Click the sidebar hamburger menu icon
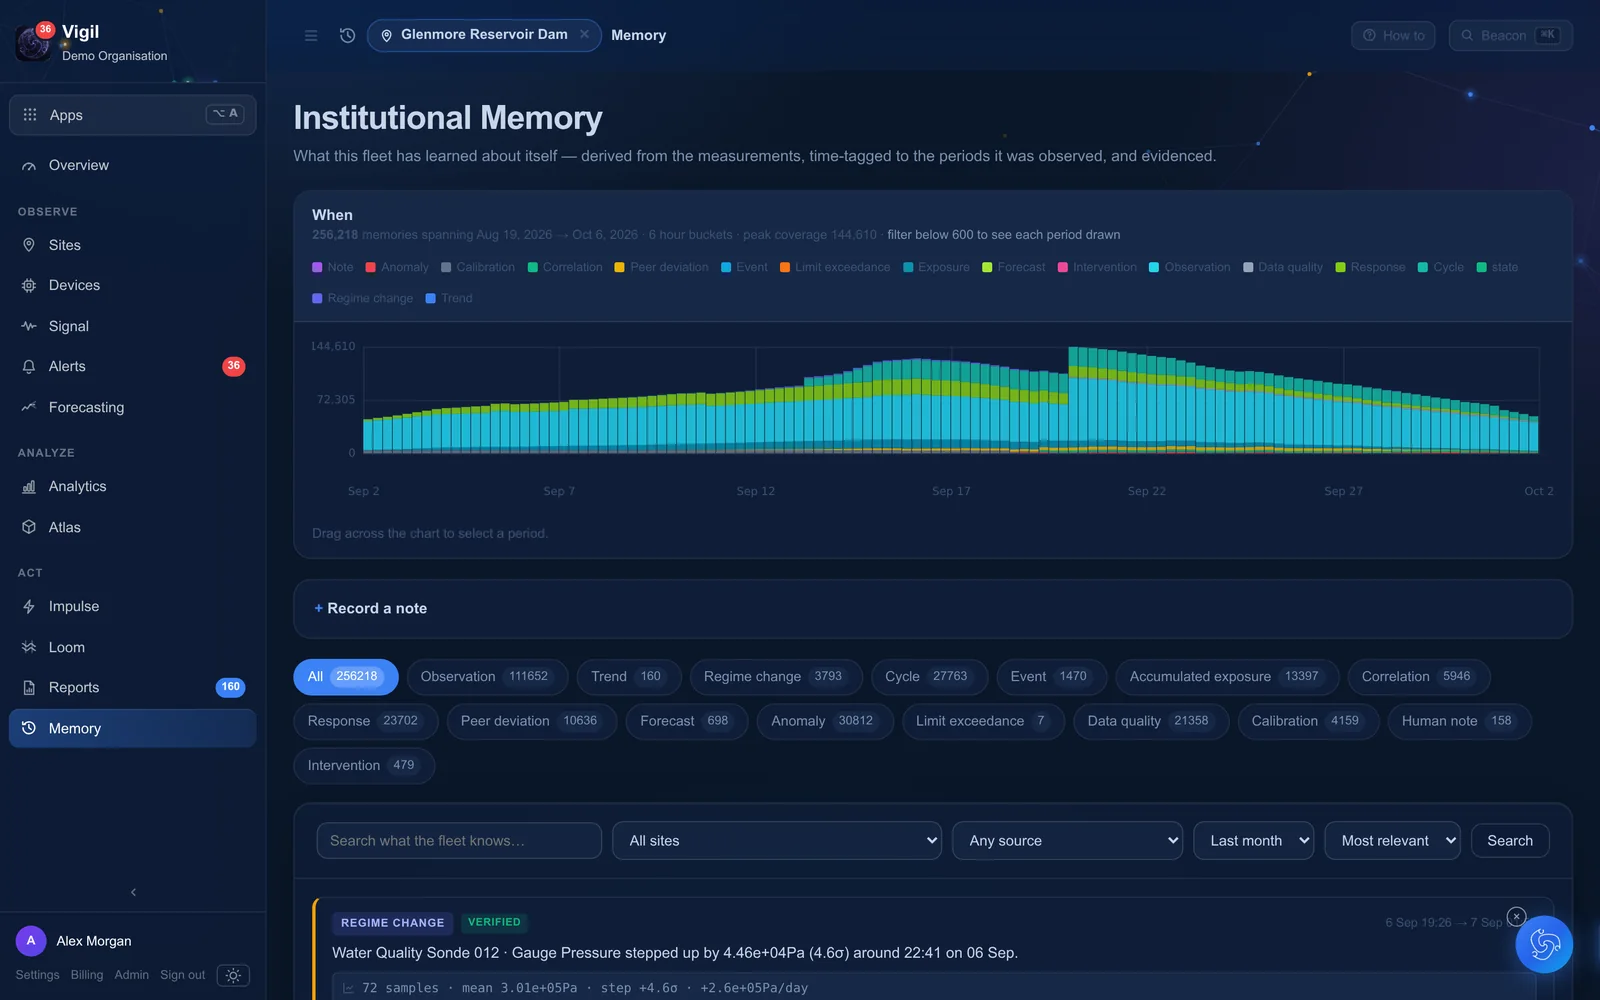1600x1000 pixels. (311, 35)
